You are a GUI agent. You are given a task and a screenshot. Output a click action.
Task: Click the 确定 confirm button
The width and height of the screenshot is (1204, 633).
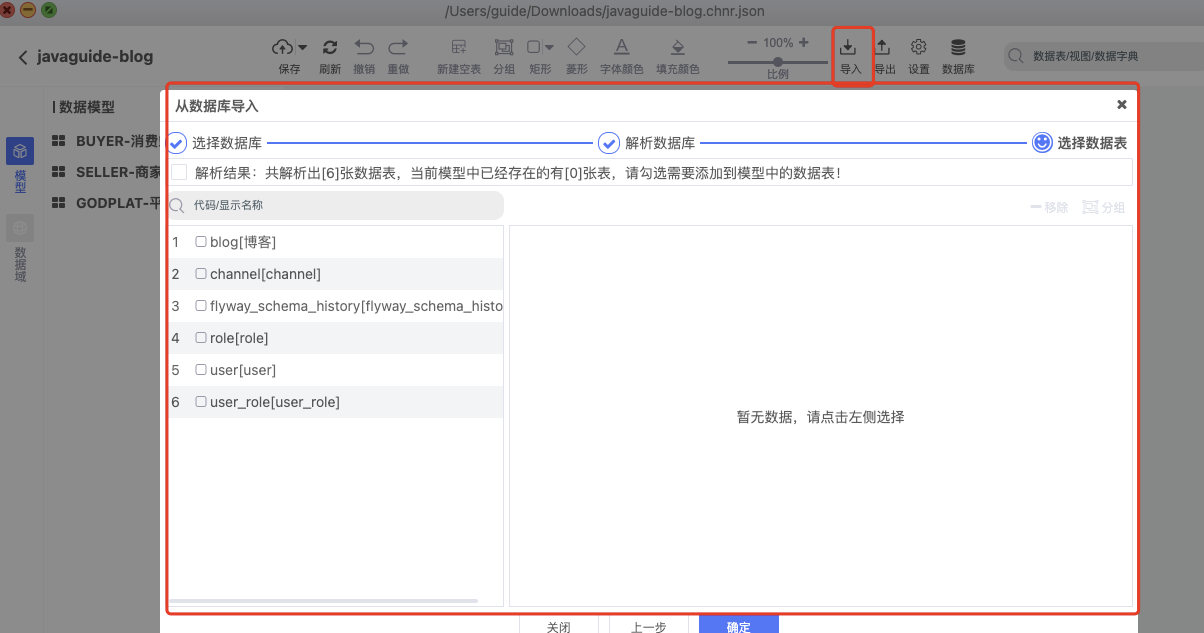click(x=738, y=626)
